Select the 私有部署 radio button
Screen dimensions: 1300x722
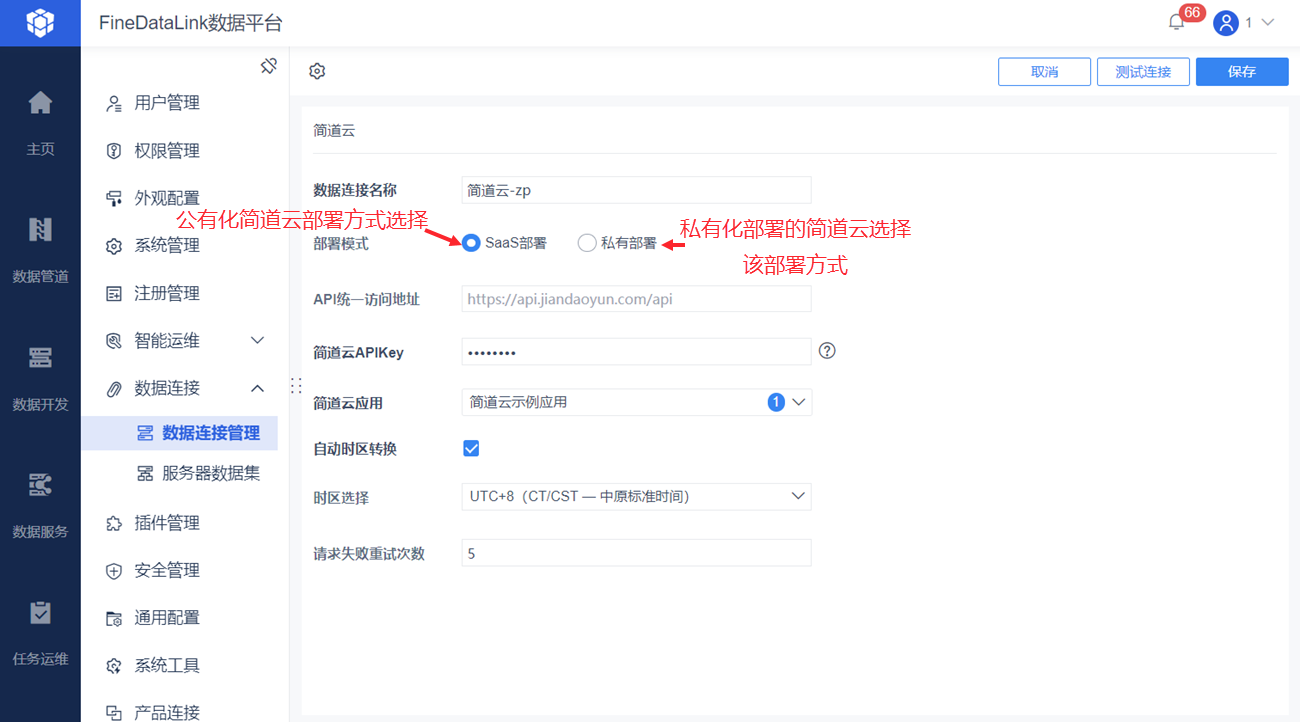(587, 243)
